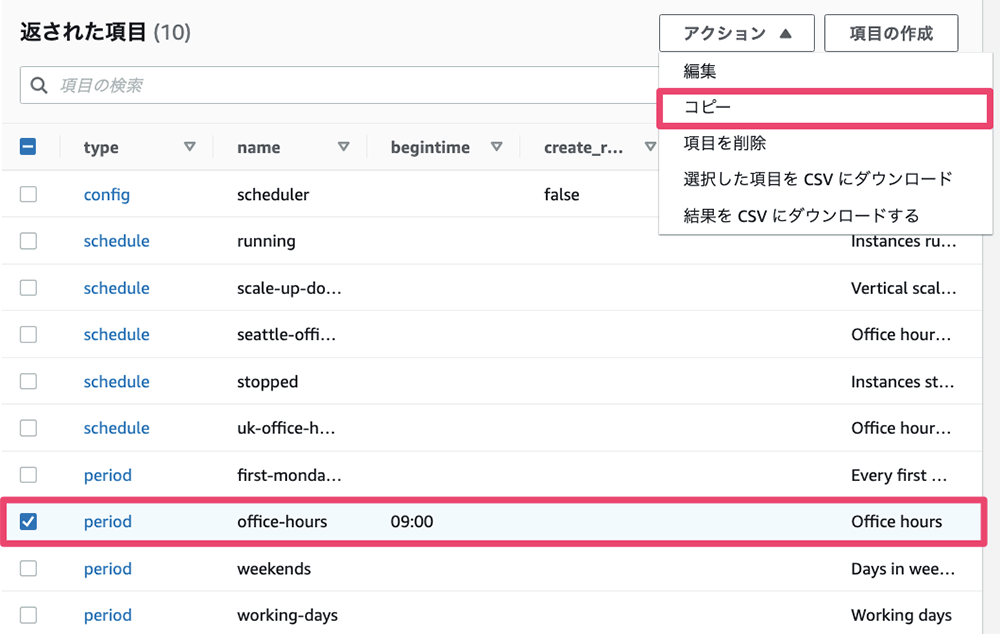The width and height of the screenshot is (1000, 634).
Task: Click the search magnifier icon
Action: (40, 86)
